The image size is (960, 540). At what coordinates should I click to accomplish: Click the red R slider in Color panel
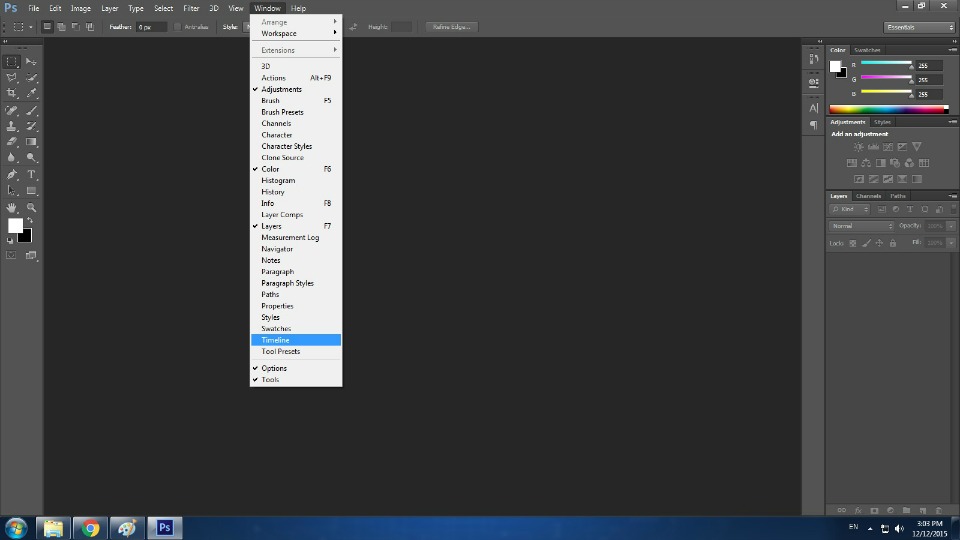886,64
